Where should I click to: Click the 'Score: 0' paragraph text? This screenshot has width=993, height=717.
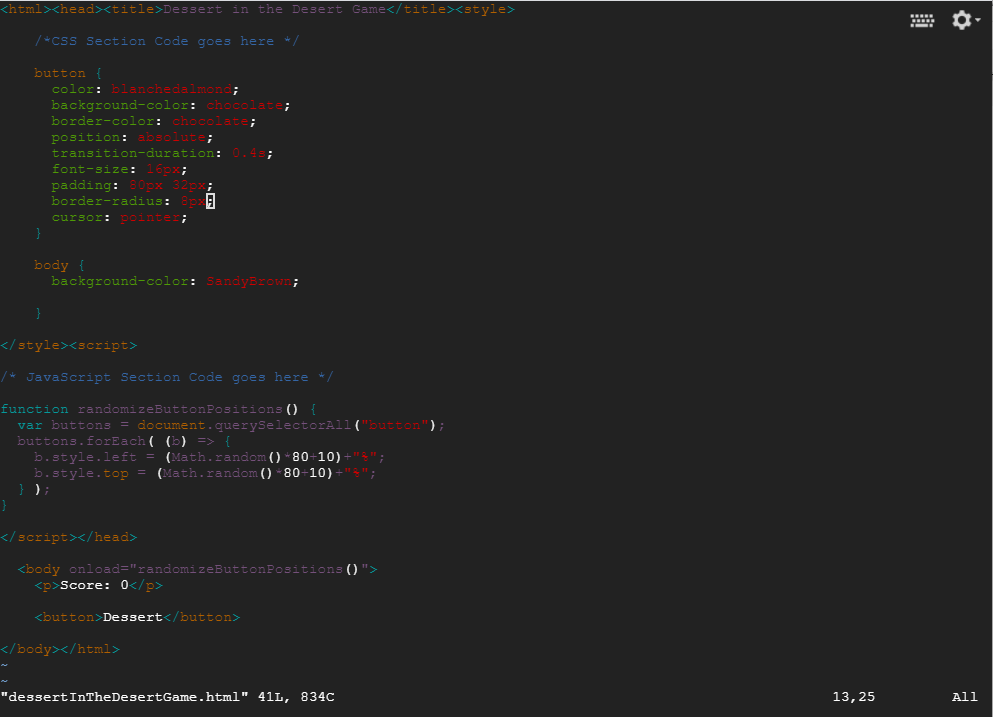94,585
